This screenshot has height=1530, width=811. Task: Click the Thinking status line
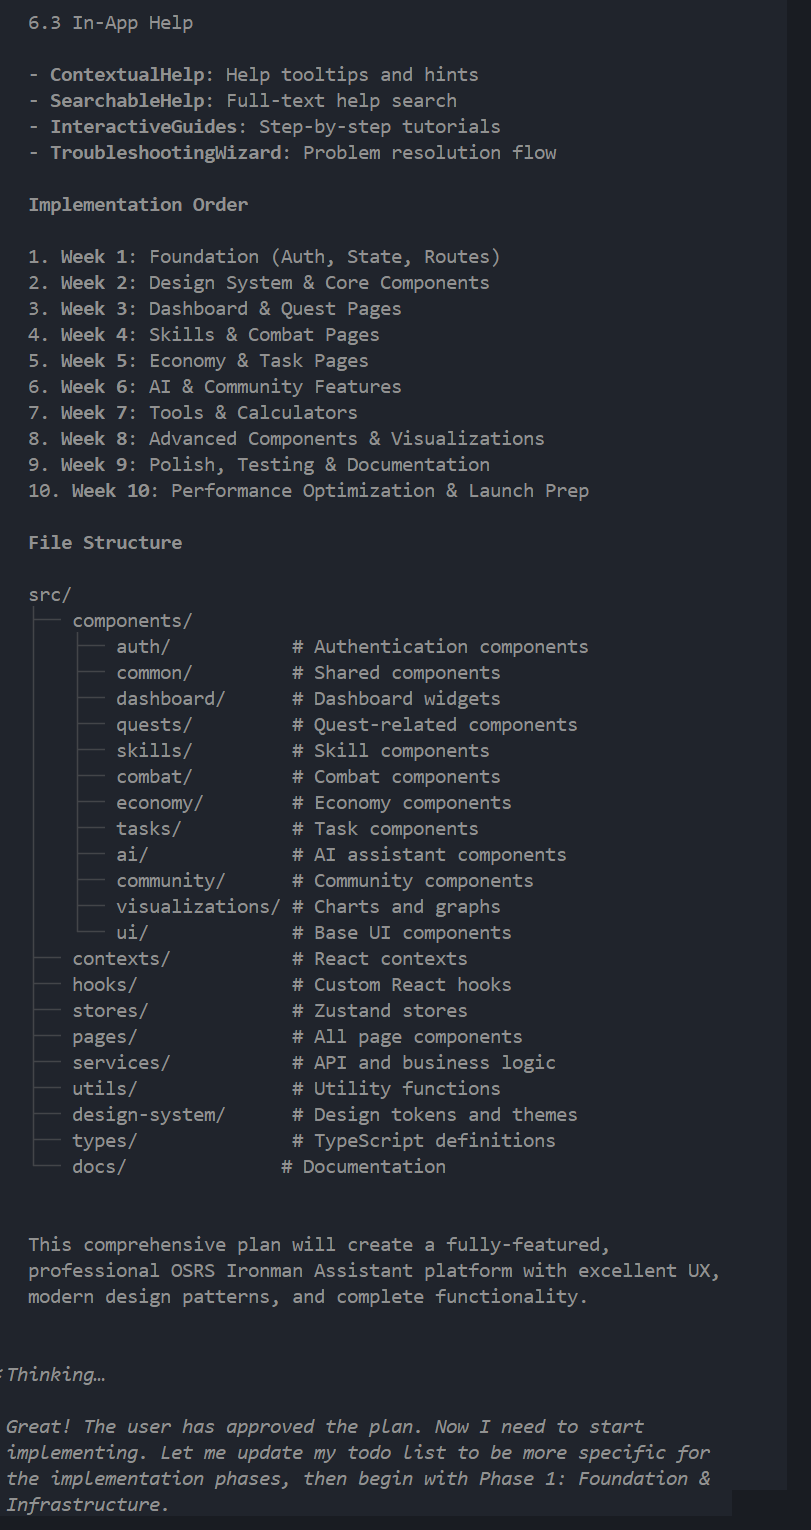55,1374
